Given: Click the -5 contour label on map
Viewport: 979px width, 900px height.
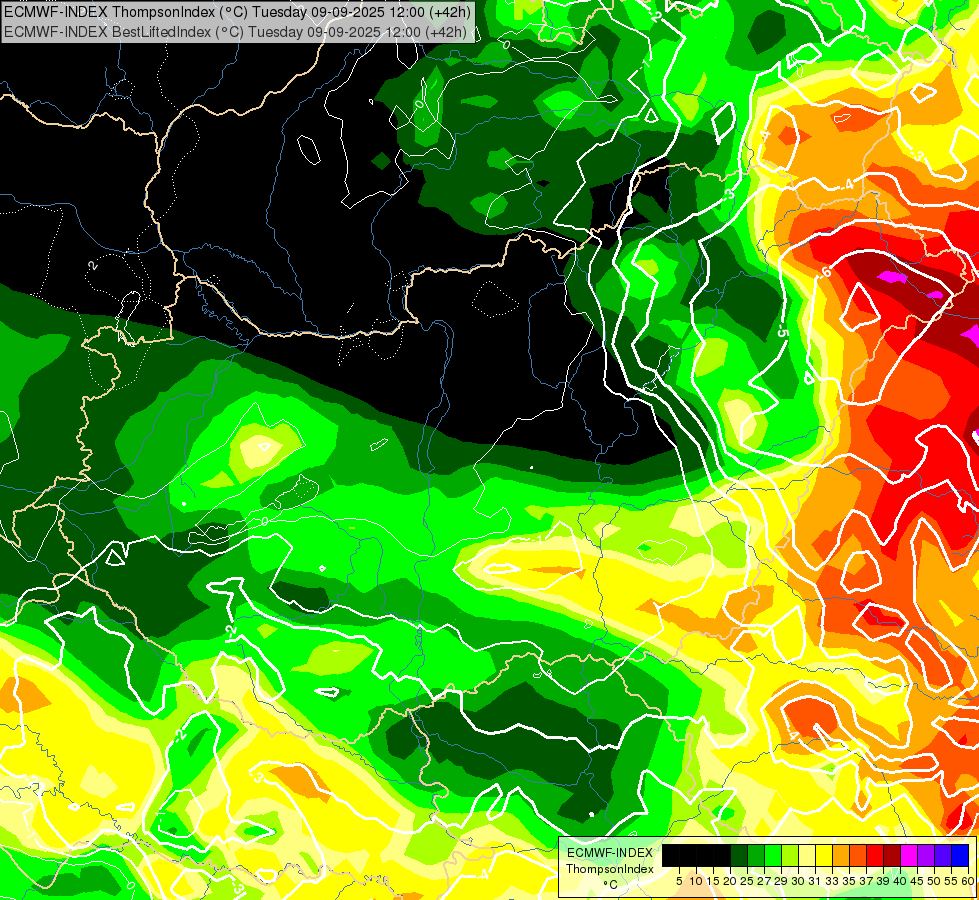Looking at the screenshot, I should point(782,329).
